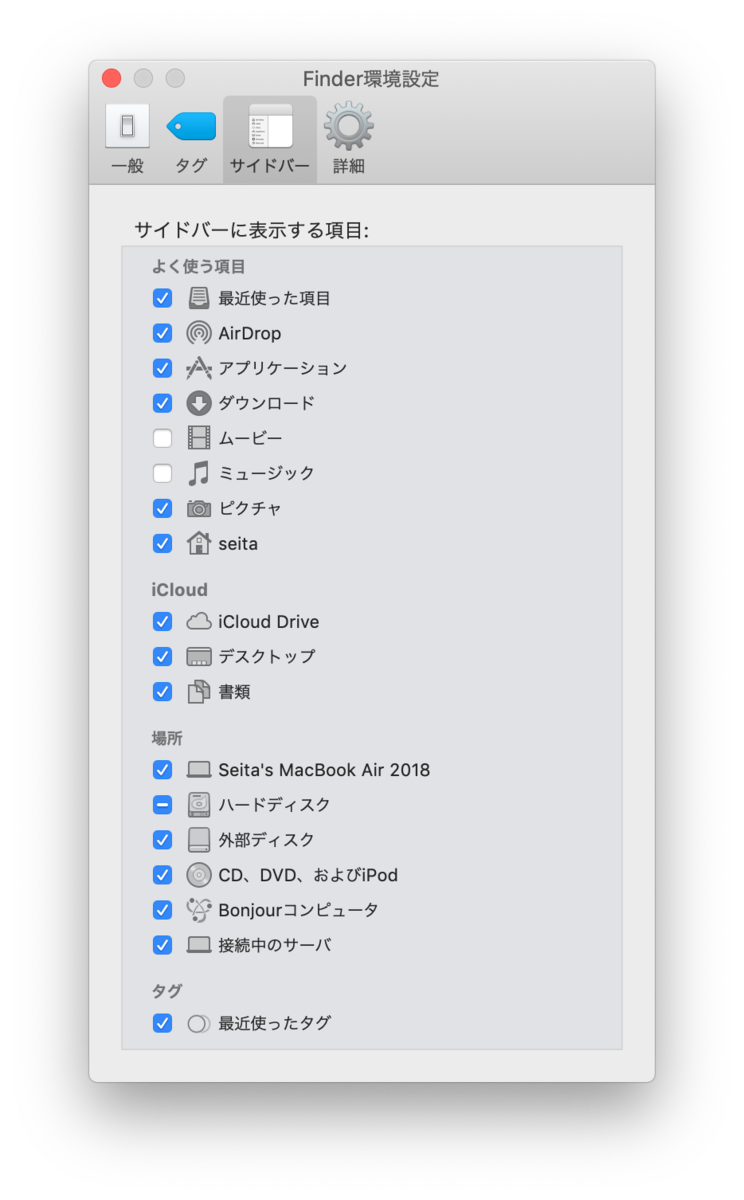Click the laptop icon beside Seita's MacBook Air
Image resolution: width=744 pixels, height=1200 pixels.
[199, 770]
